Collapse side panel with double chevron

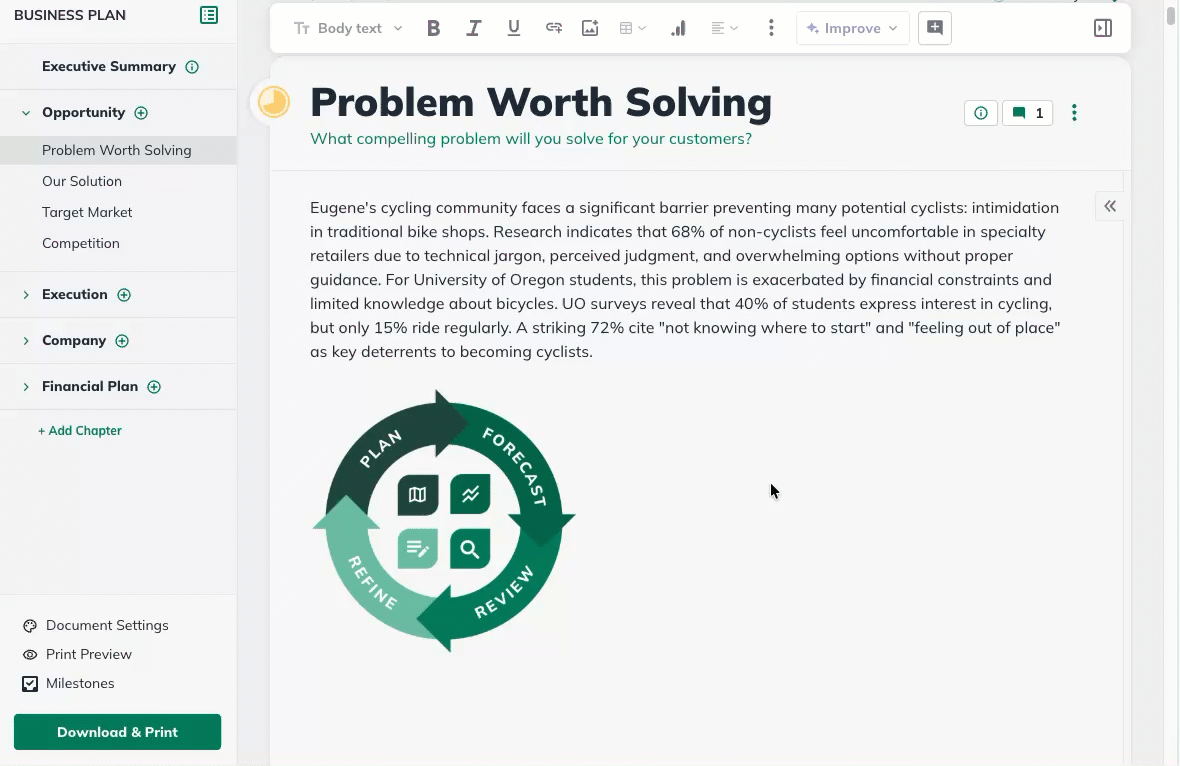point(1110,206)
